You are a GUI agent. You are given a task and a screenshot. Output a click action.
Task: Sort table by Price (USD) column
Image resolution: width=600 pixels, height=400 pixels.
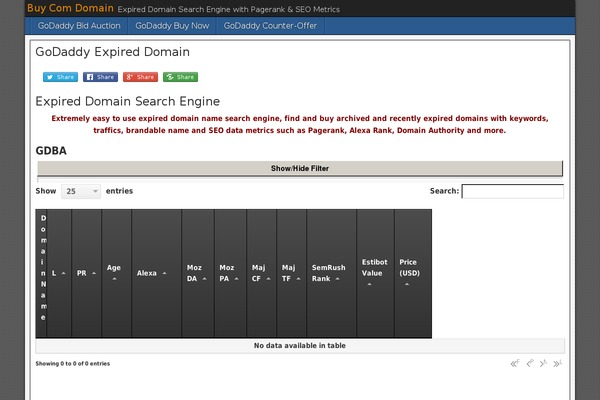pos(413,273)
